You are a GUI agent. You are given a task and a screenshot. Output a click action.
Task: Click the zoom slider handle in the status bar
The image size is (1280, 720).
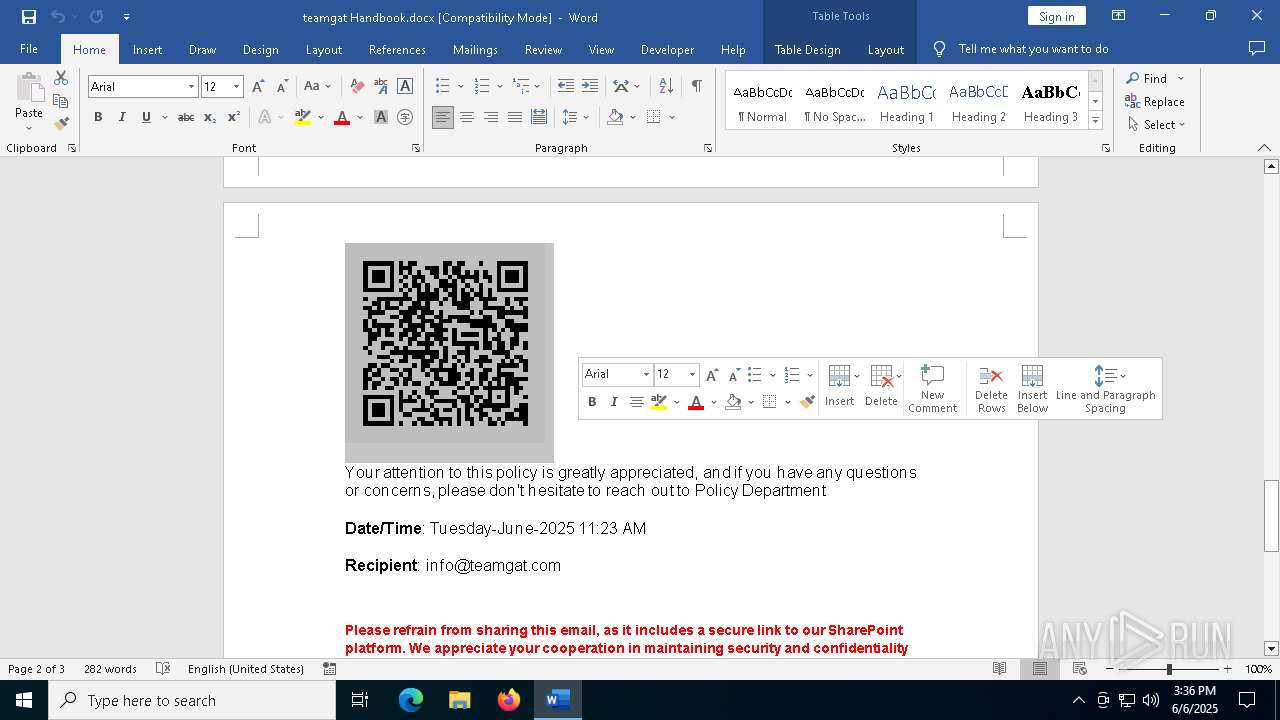(x=1168, y=669)
